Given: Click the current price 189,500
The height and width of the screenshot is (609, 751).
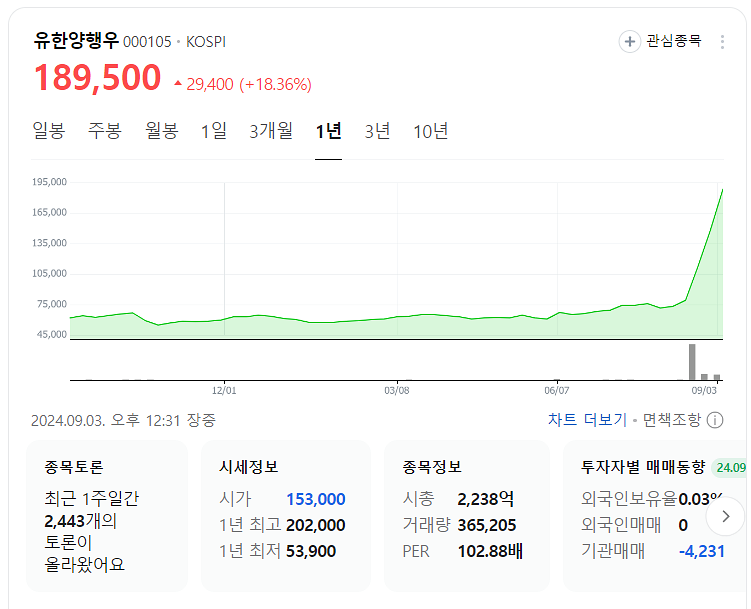Looking at the screenshot, I should click(x=97, y=77).
